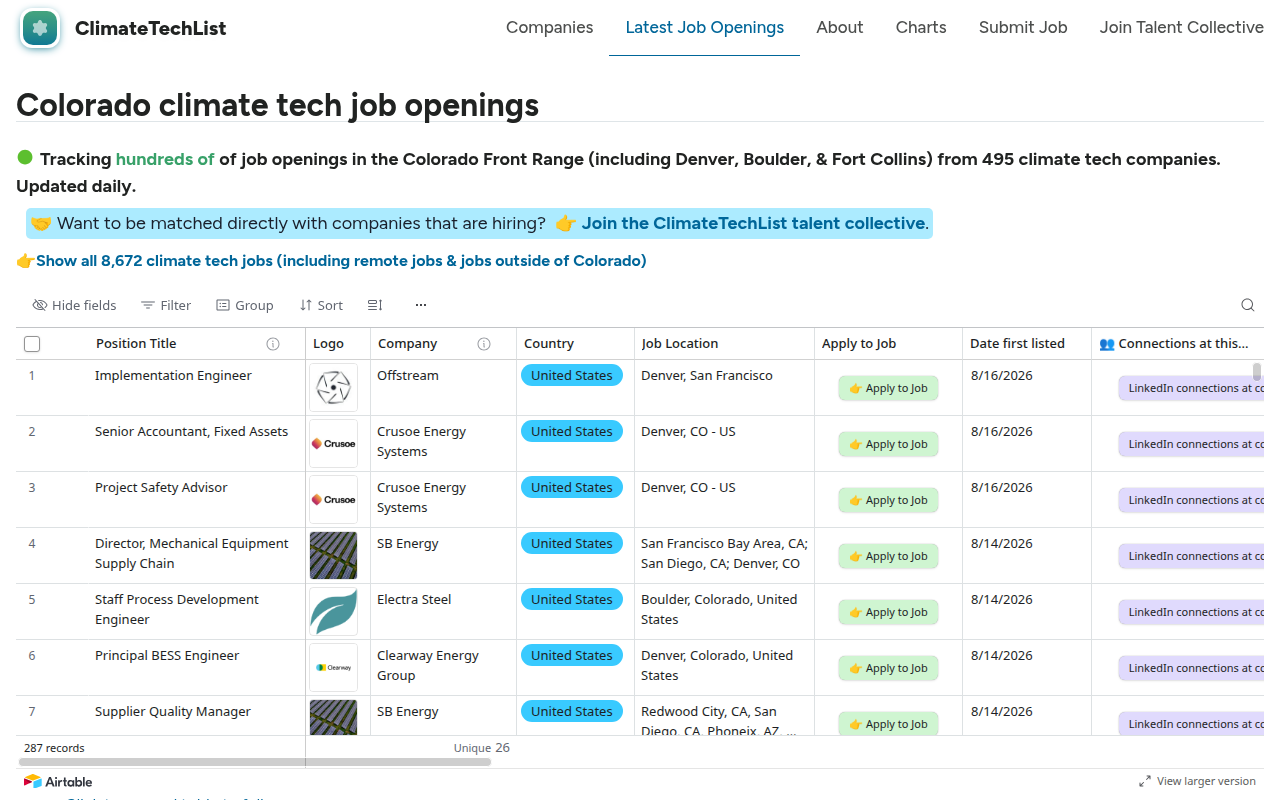Click the Company column info icon
The width and height of the screenshot is (1280, 800).
pos(484,344)
